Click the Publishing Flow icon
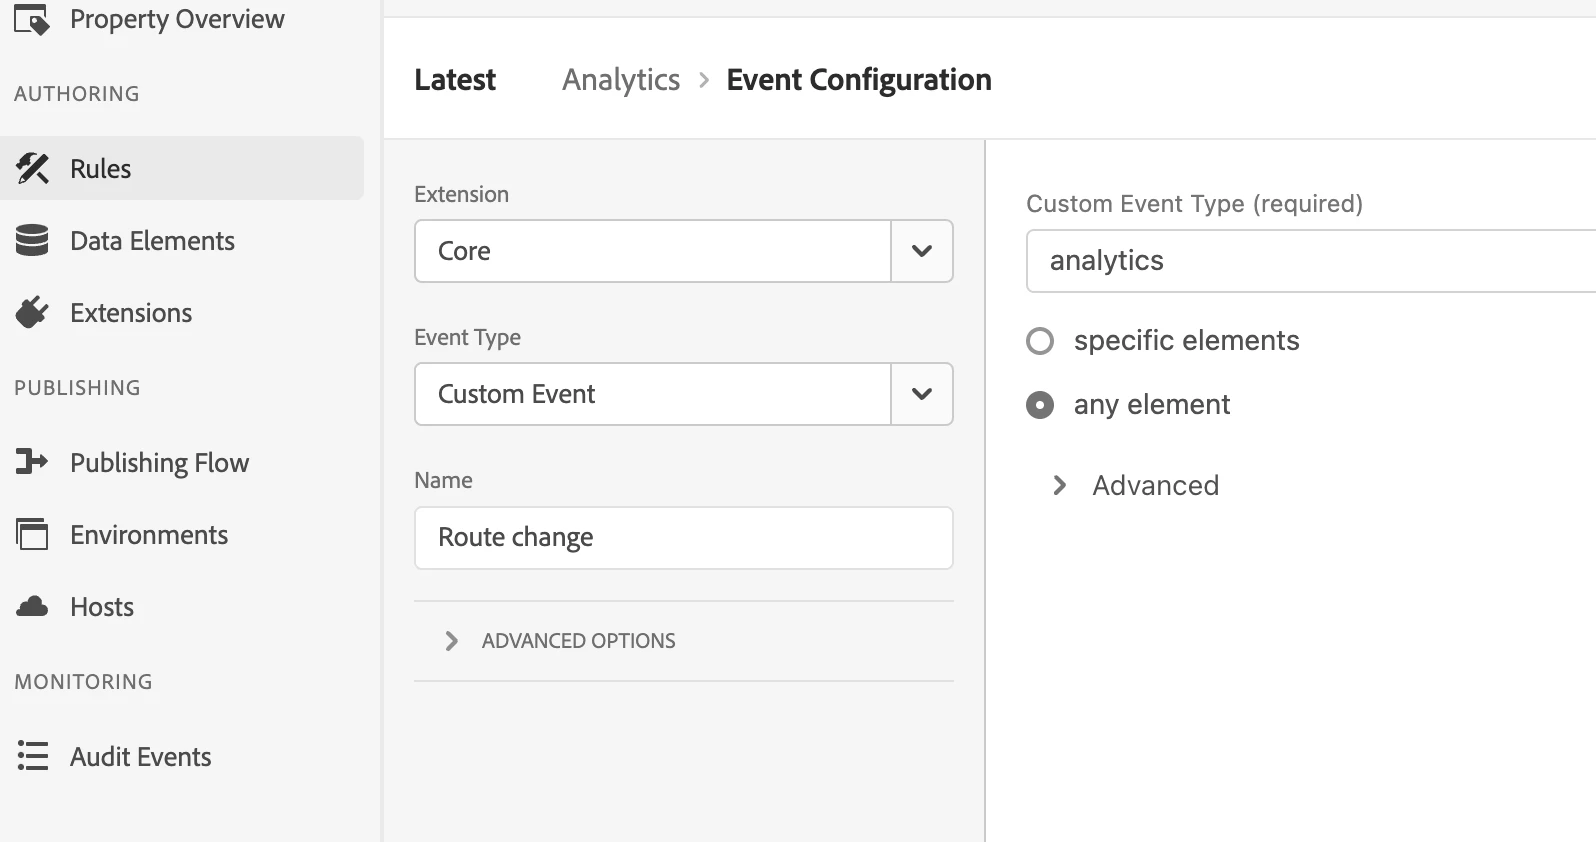The height and width of the screenshot is (842, 1596). [32, 462]
